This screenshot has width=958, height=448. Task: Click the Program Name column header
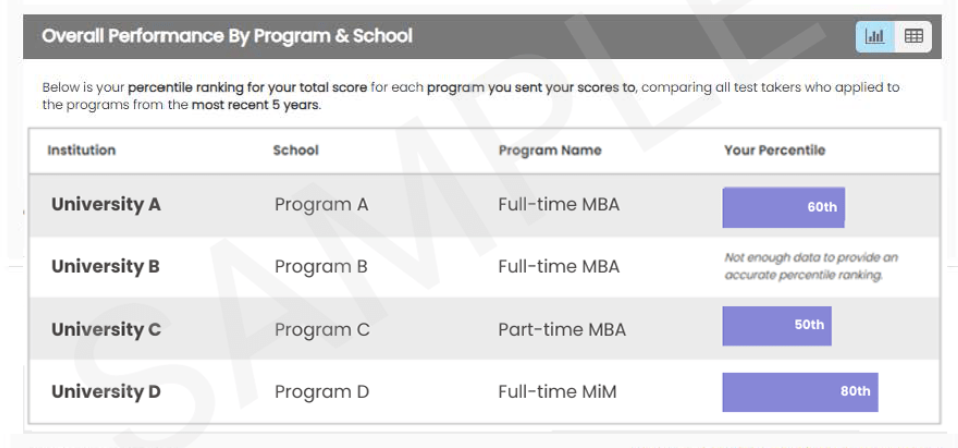pos(549,150)
